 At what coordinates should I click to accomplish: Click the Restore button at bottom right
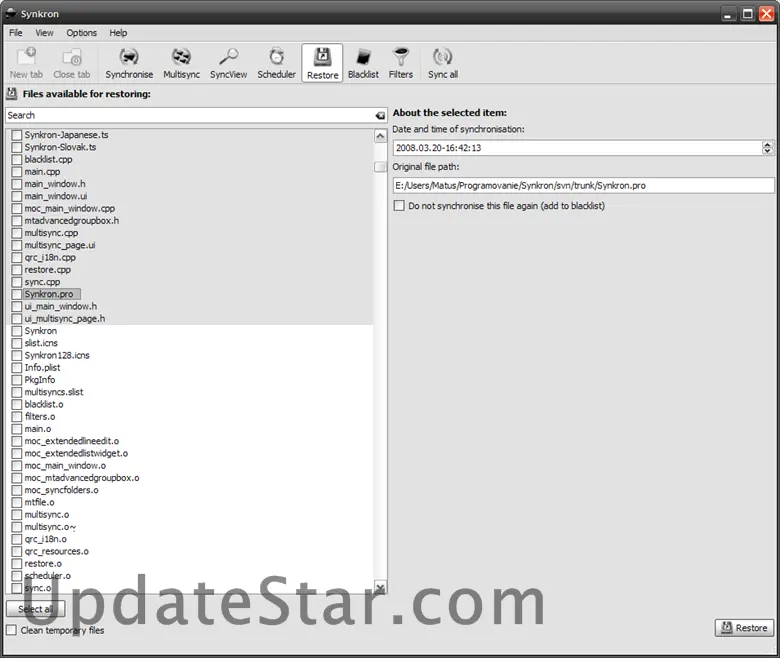(744, 628)
